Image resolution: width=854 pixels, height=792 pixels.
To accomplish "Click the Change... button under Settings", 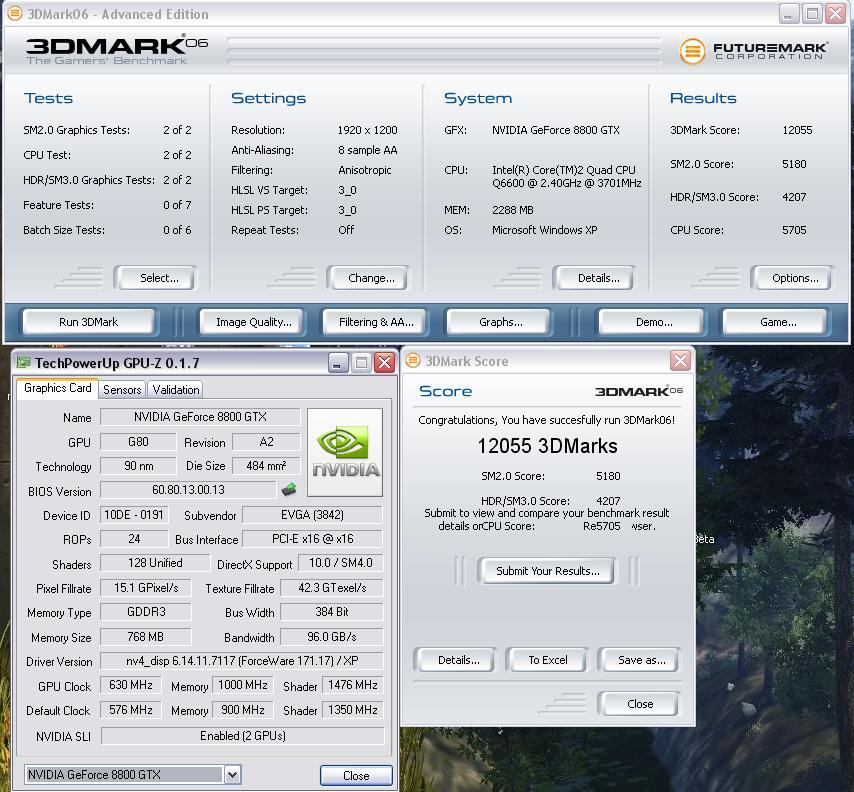I will pos(371,278).
